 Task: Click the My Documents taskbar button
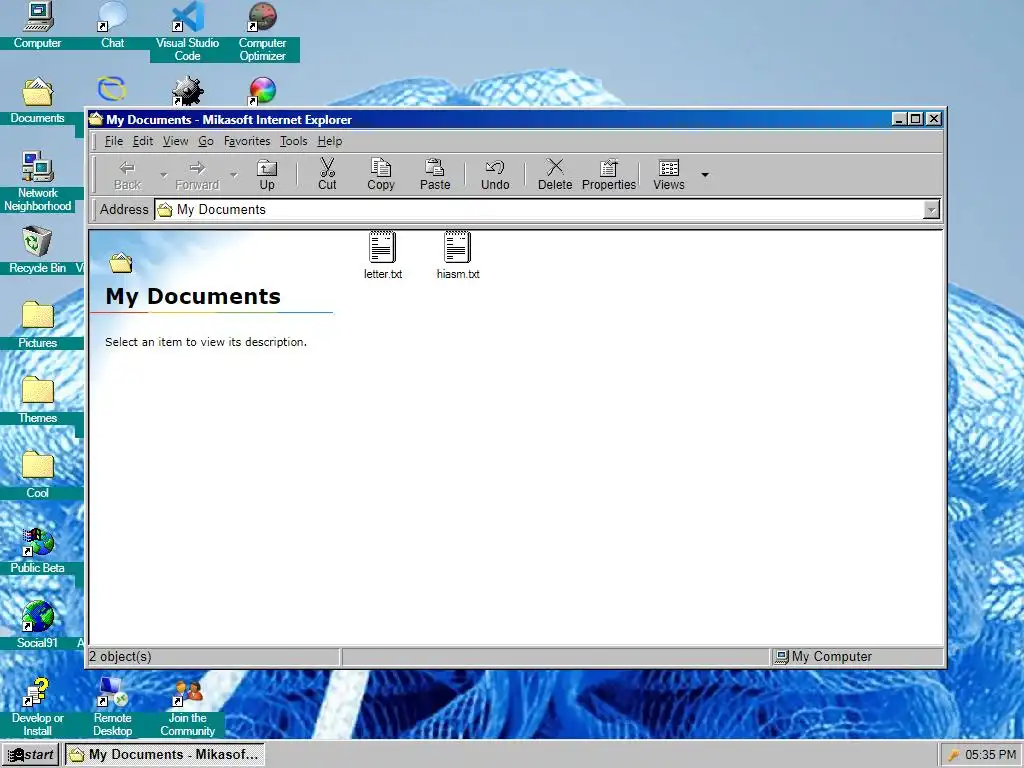(x=165, y=755)
